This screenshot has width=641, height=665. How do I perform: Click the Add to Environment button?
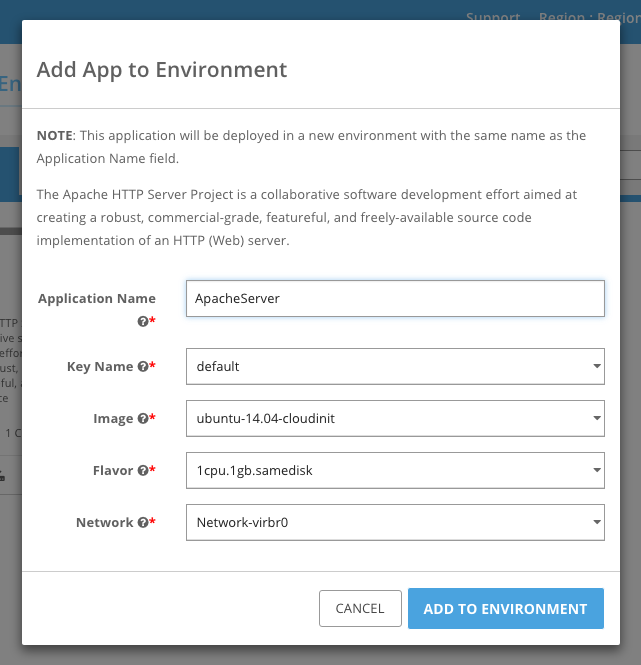click(505, 608)
